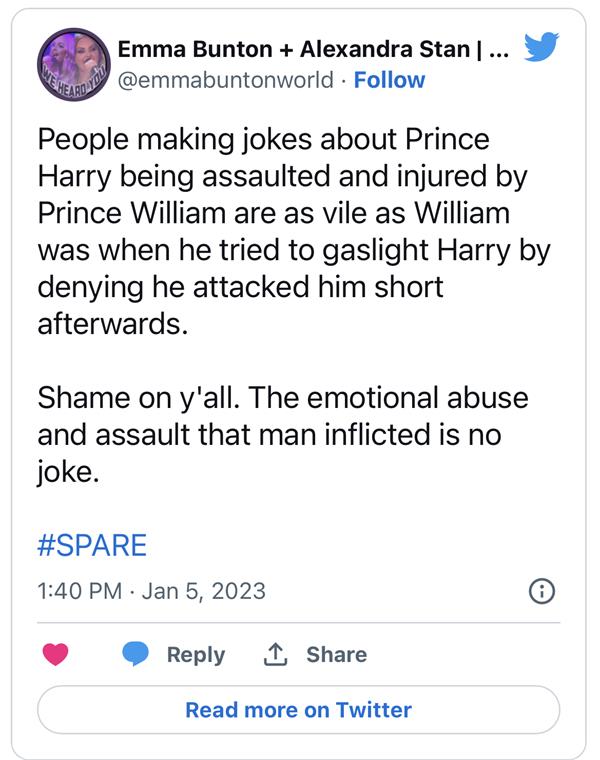Image resolution: width=600 pixels, height=760 pixels.
Task: Open the profile avatar picture
Action: point(72,64)
